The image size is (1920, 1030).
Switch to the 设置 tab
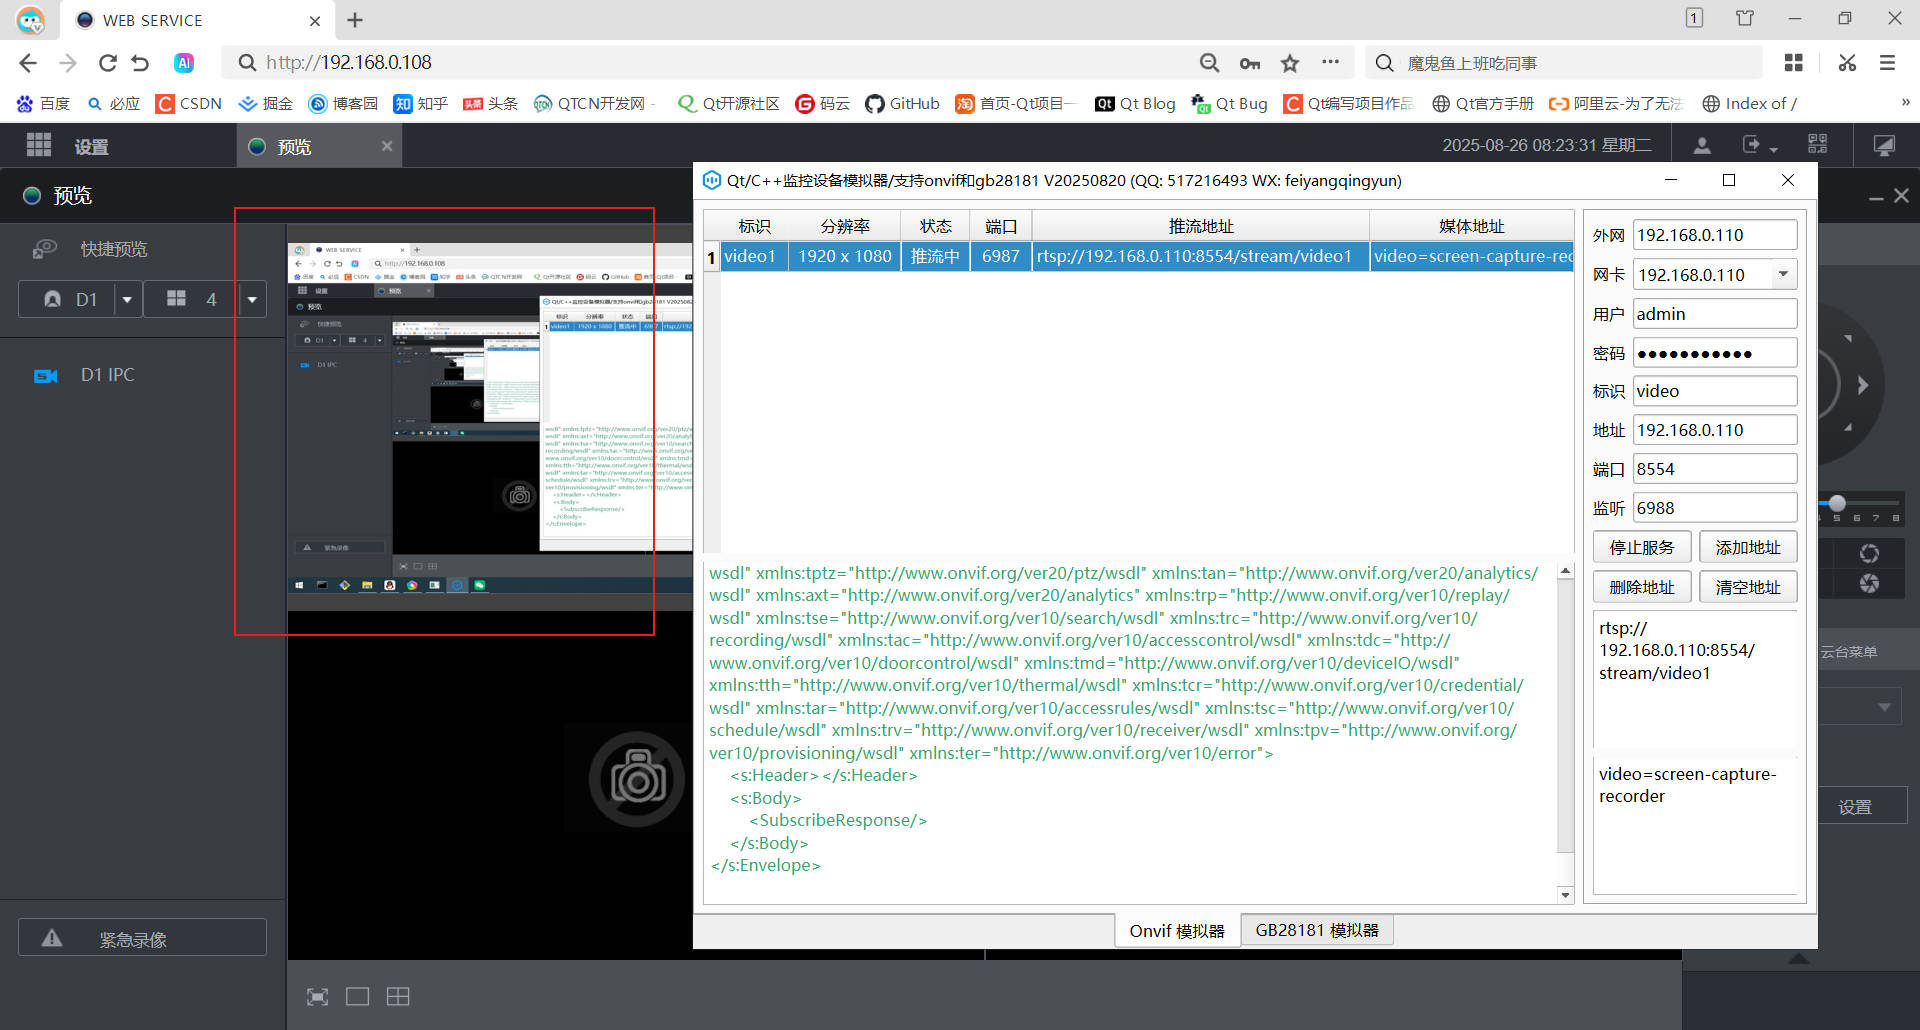[91, 145]
